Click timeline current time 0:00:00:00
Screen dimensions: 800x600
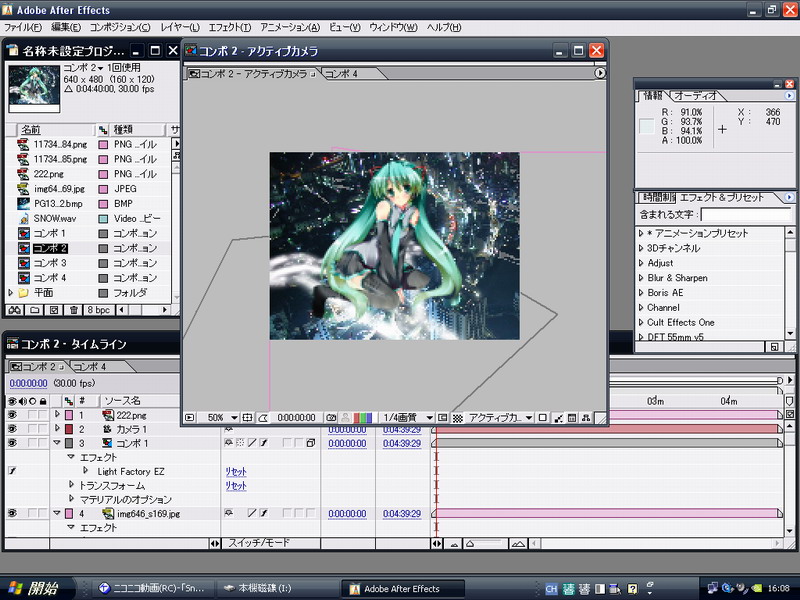coord(29,383)
